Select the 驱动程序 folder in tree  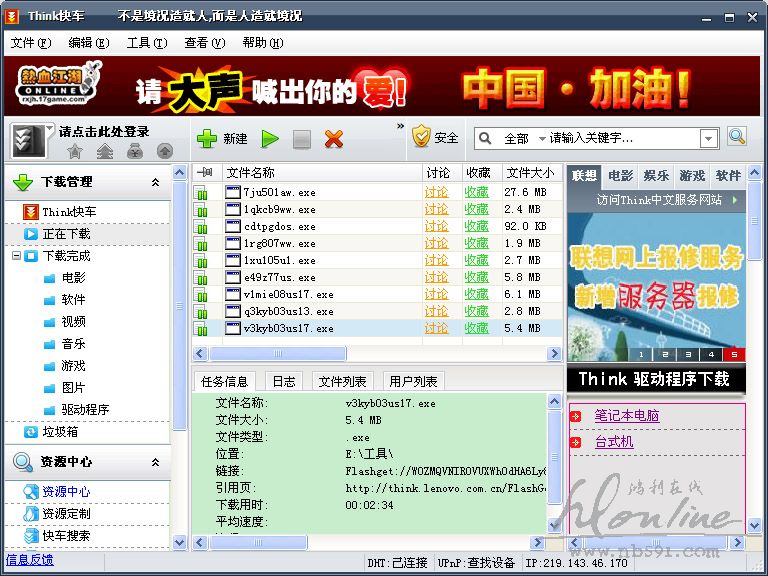[x=85, y=409]
